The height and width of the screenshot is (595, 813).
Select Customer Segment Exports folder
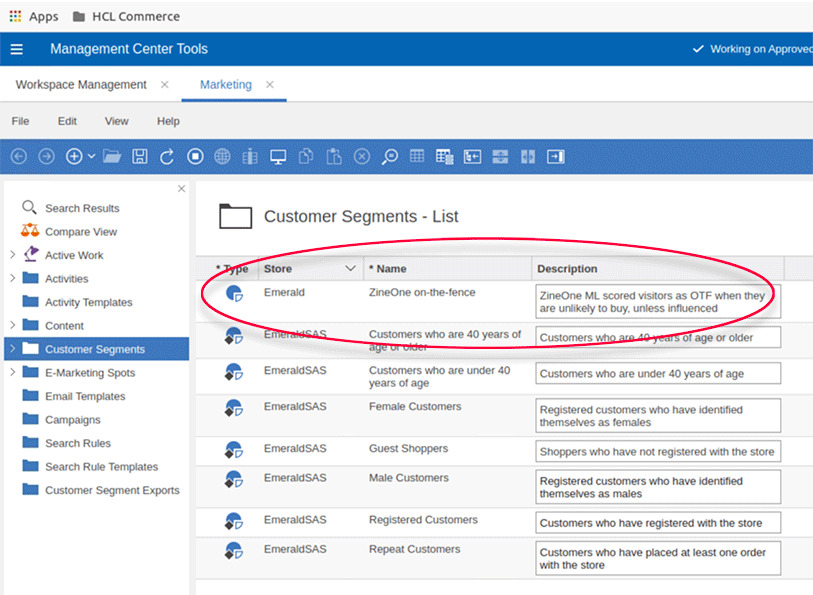click(x=112, y=490)
